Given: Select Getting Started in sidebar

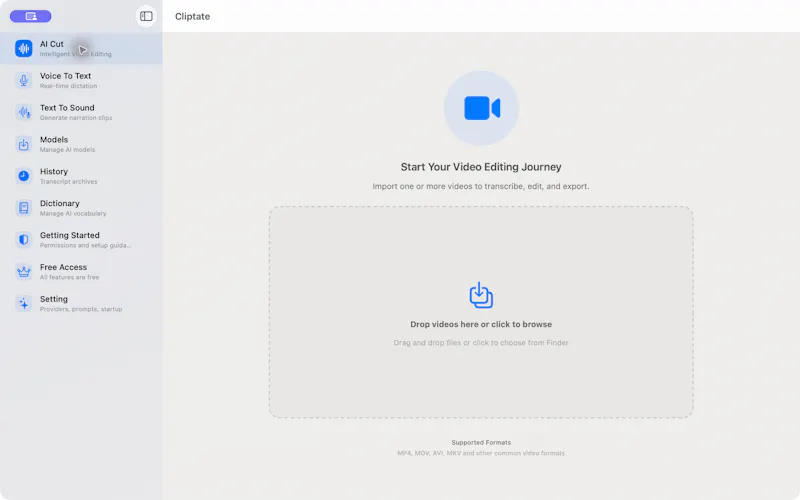Looking at the screenshot, I should click(x=81, y=240).
